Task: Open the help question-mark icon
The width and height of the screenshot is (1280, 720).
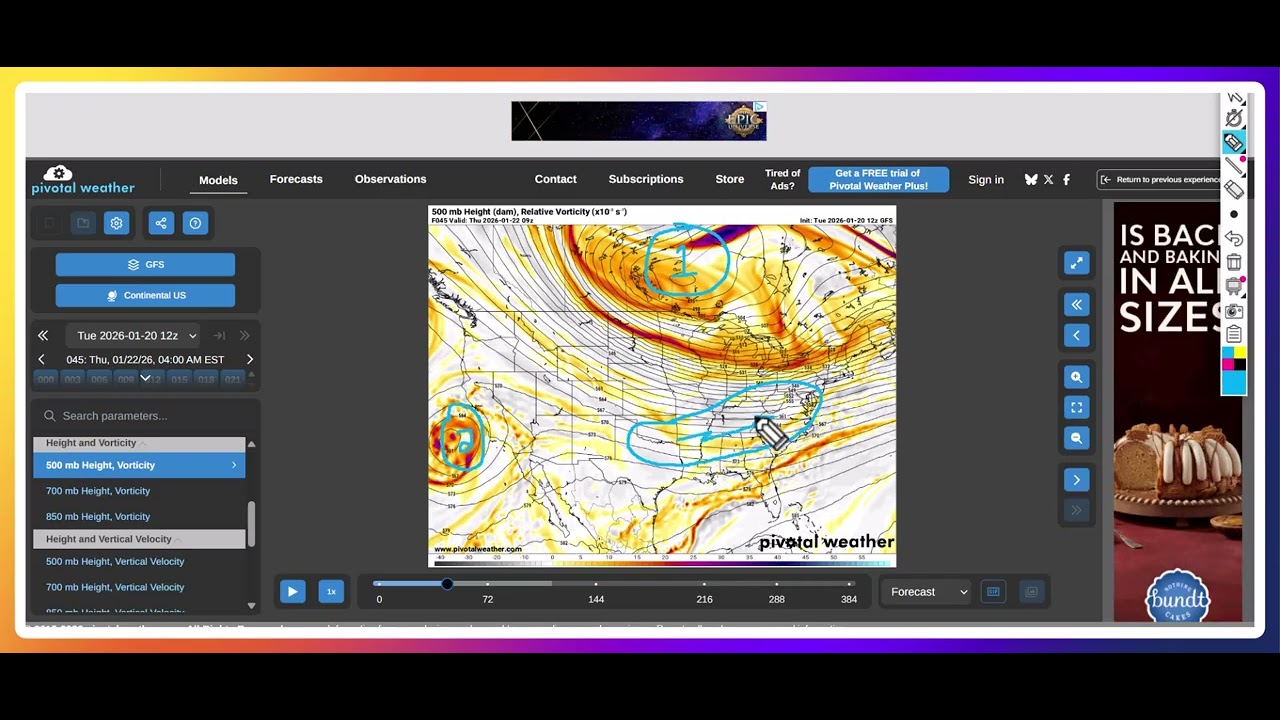Action: (195, 223)
